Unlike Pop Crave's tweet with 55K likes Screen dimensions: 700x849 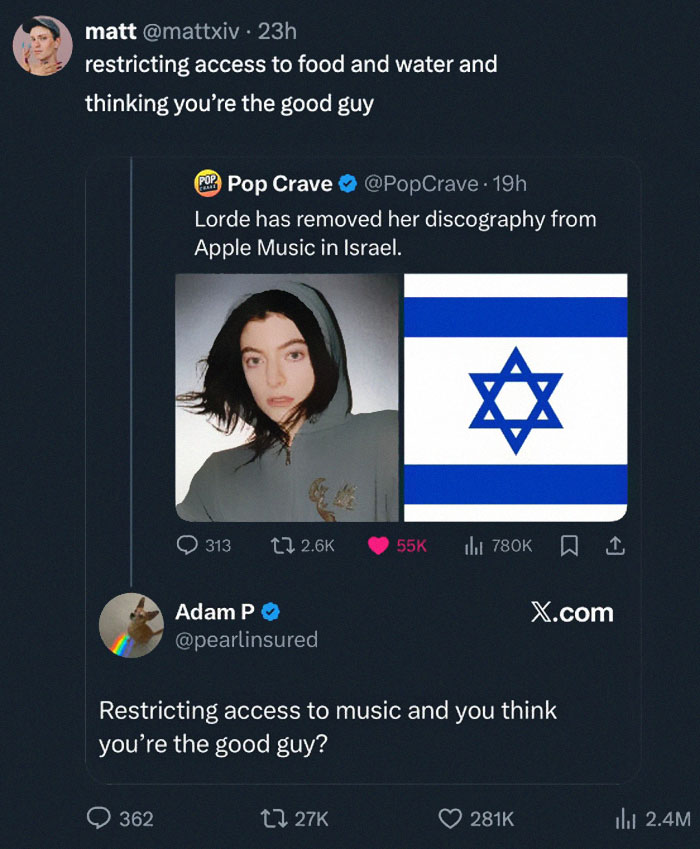click(x=379, y=546)
